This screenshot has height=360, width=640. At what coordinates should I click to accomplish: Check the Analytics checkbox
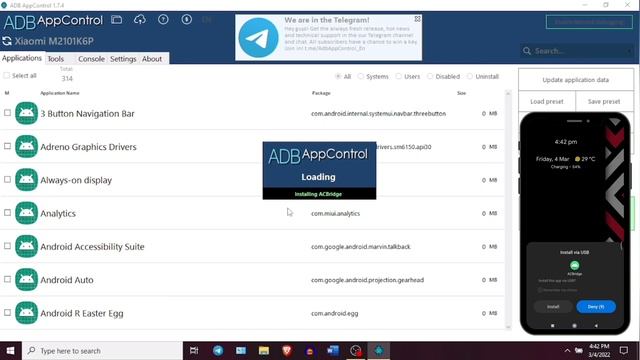click(7, 212)
